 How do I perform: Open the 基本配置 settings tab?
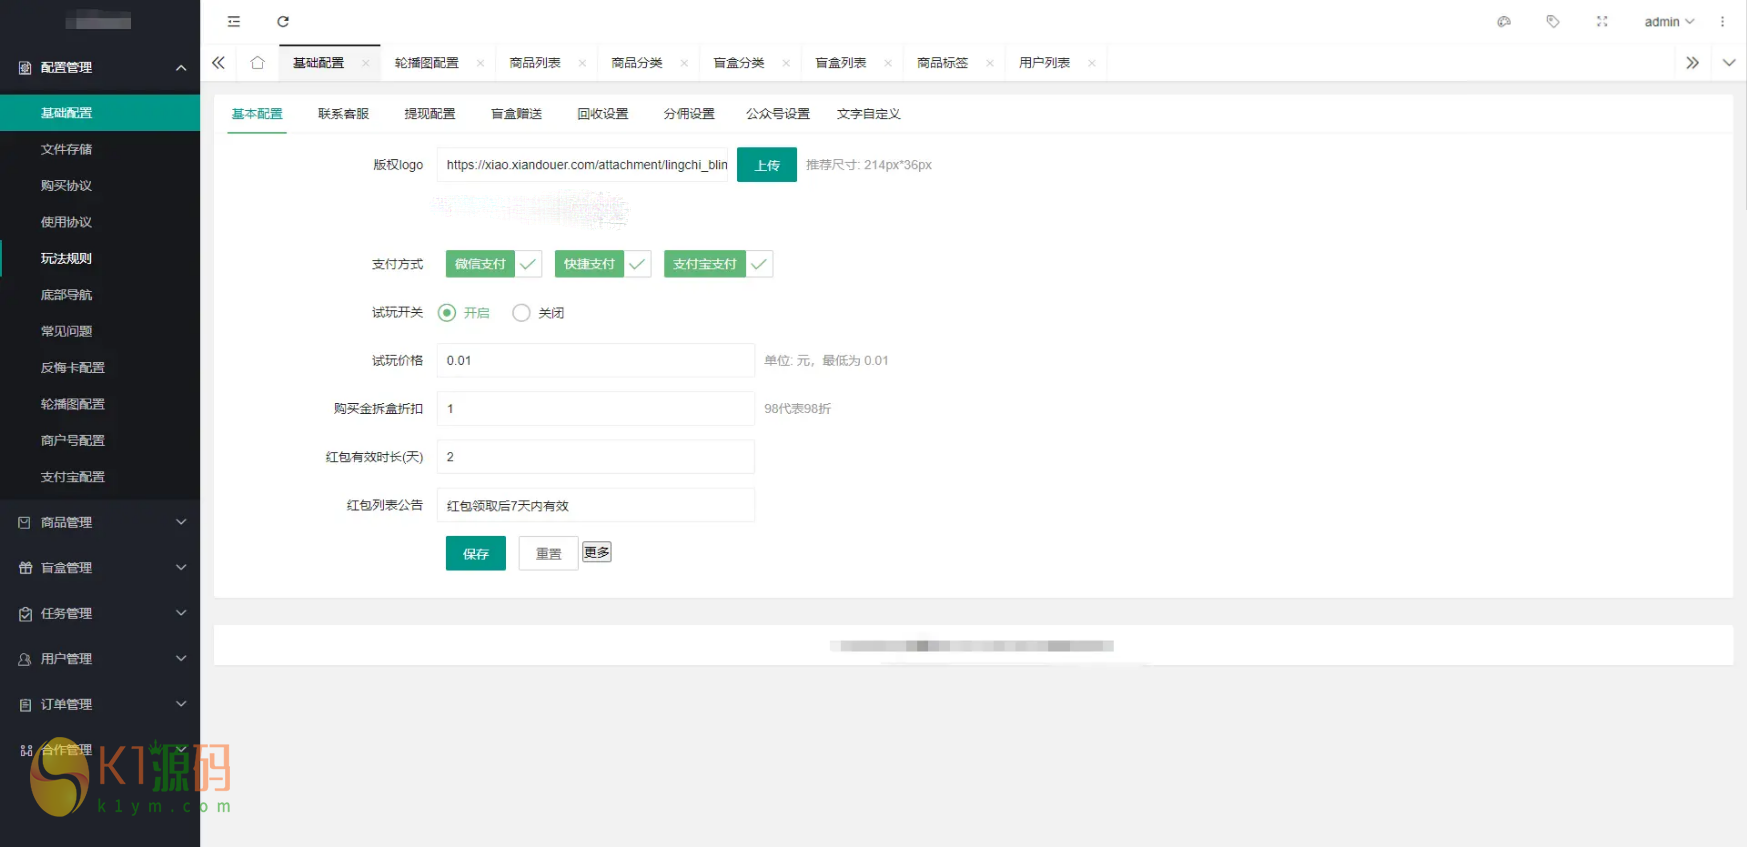pyautogui.click(x=257, y=114)
